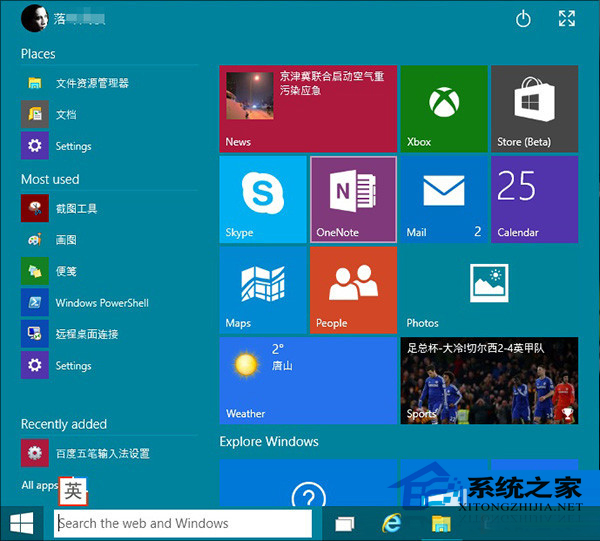The image size is (600, 541).
Task: Open the Maps tile
Action: click(263, 290)
